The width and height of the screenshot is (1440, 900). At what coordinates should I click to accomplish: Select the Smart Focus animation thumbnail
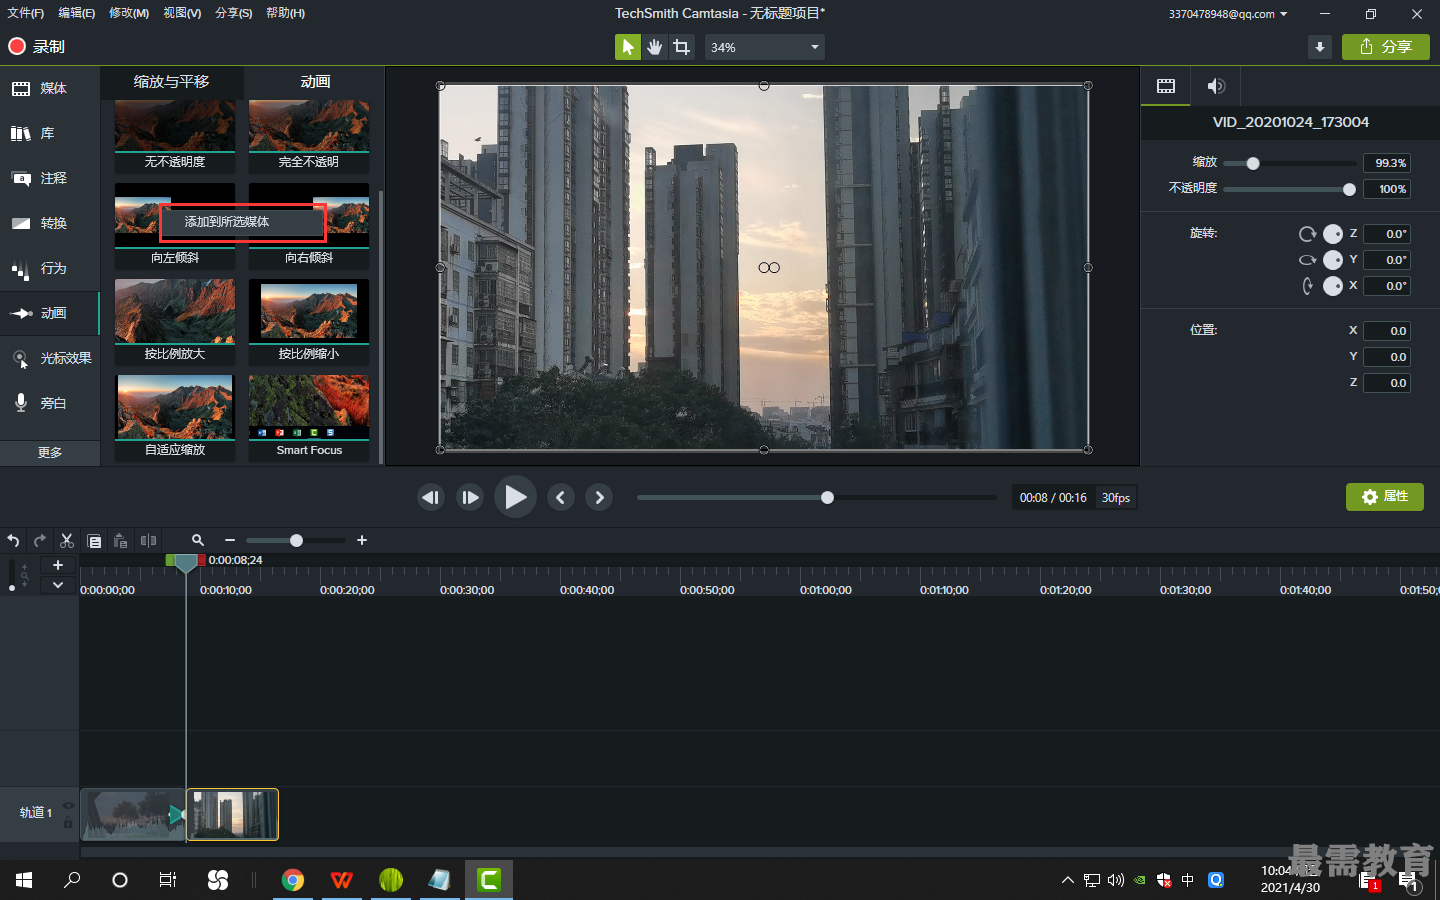[x=309, y=418]
